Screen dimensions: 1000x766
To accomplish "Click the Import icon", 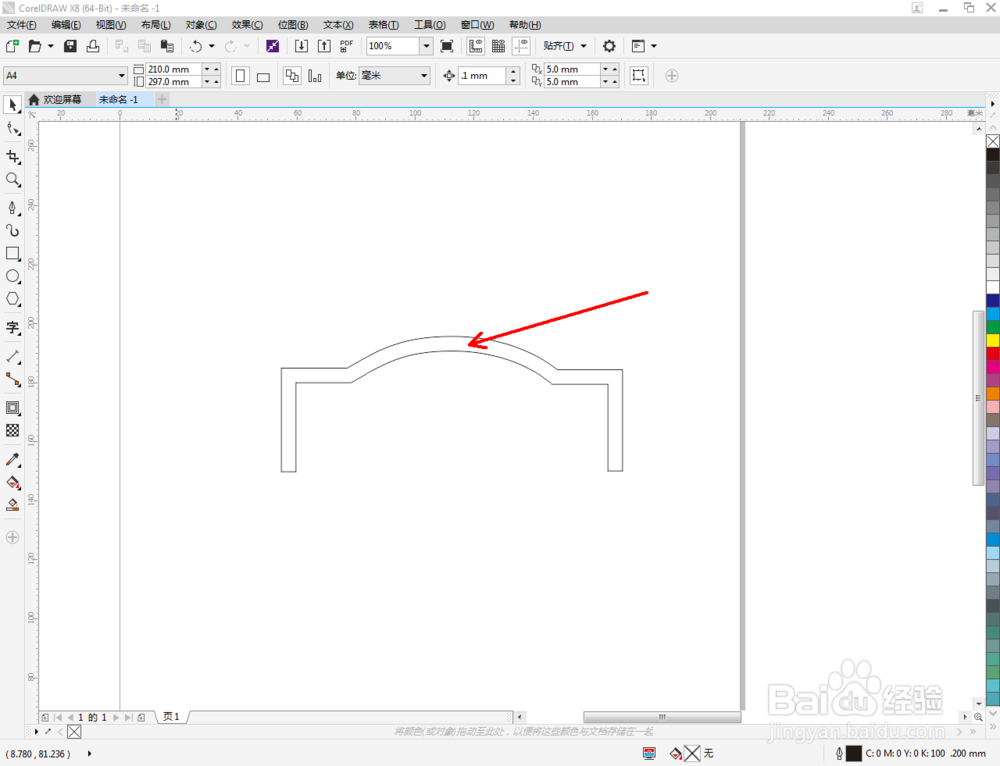I will click(x=301, y=46).
